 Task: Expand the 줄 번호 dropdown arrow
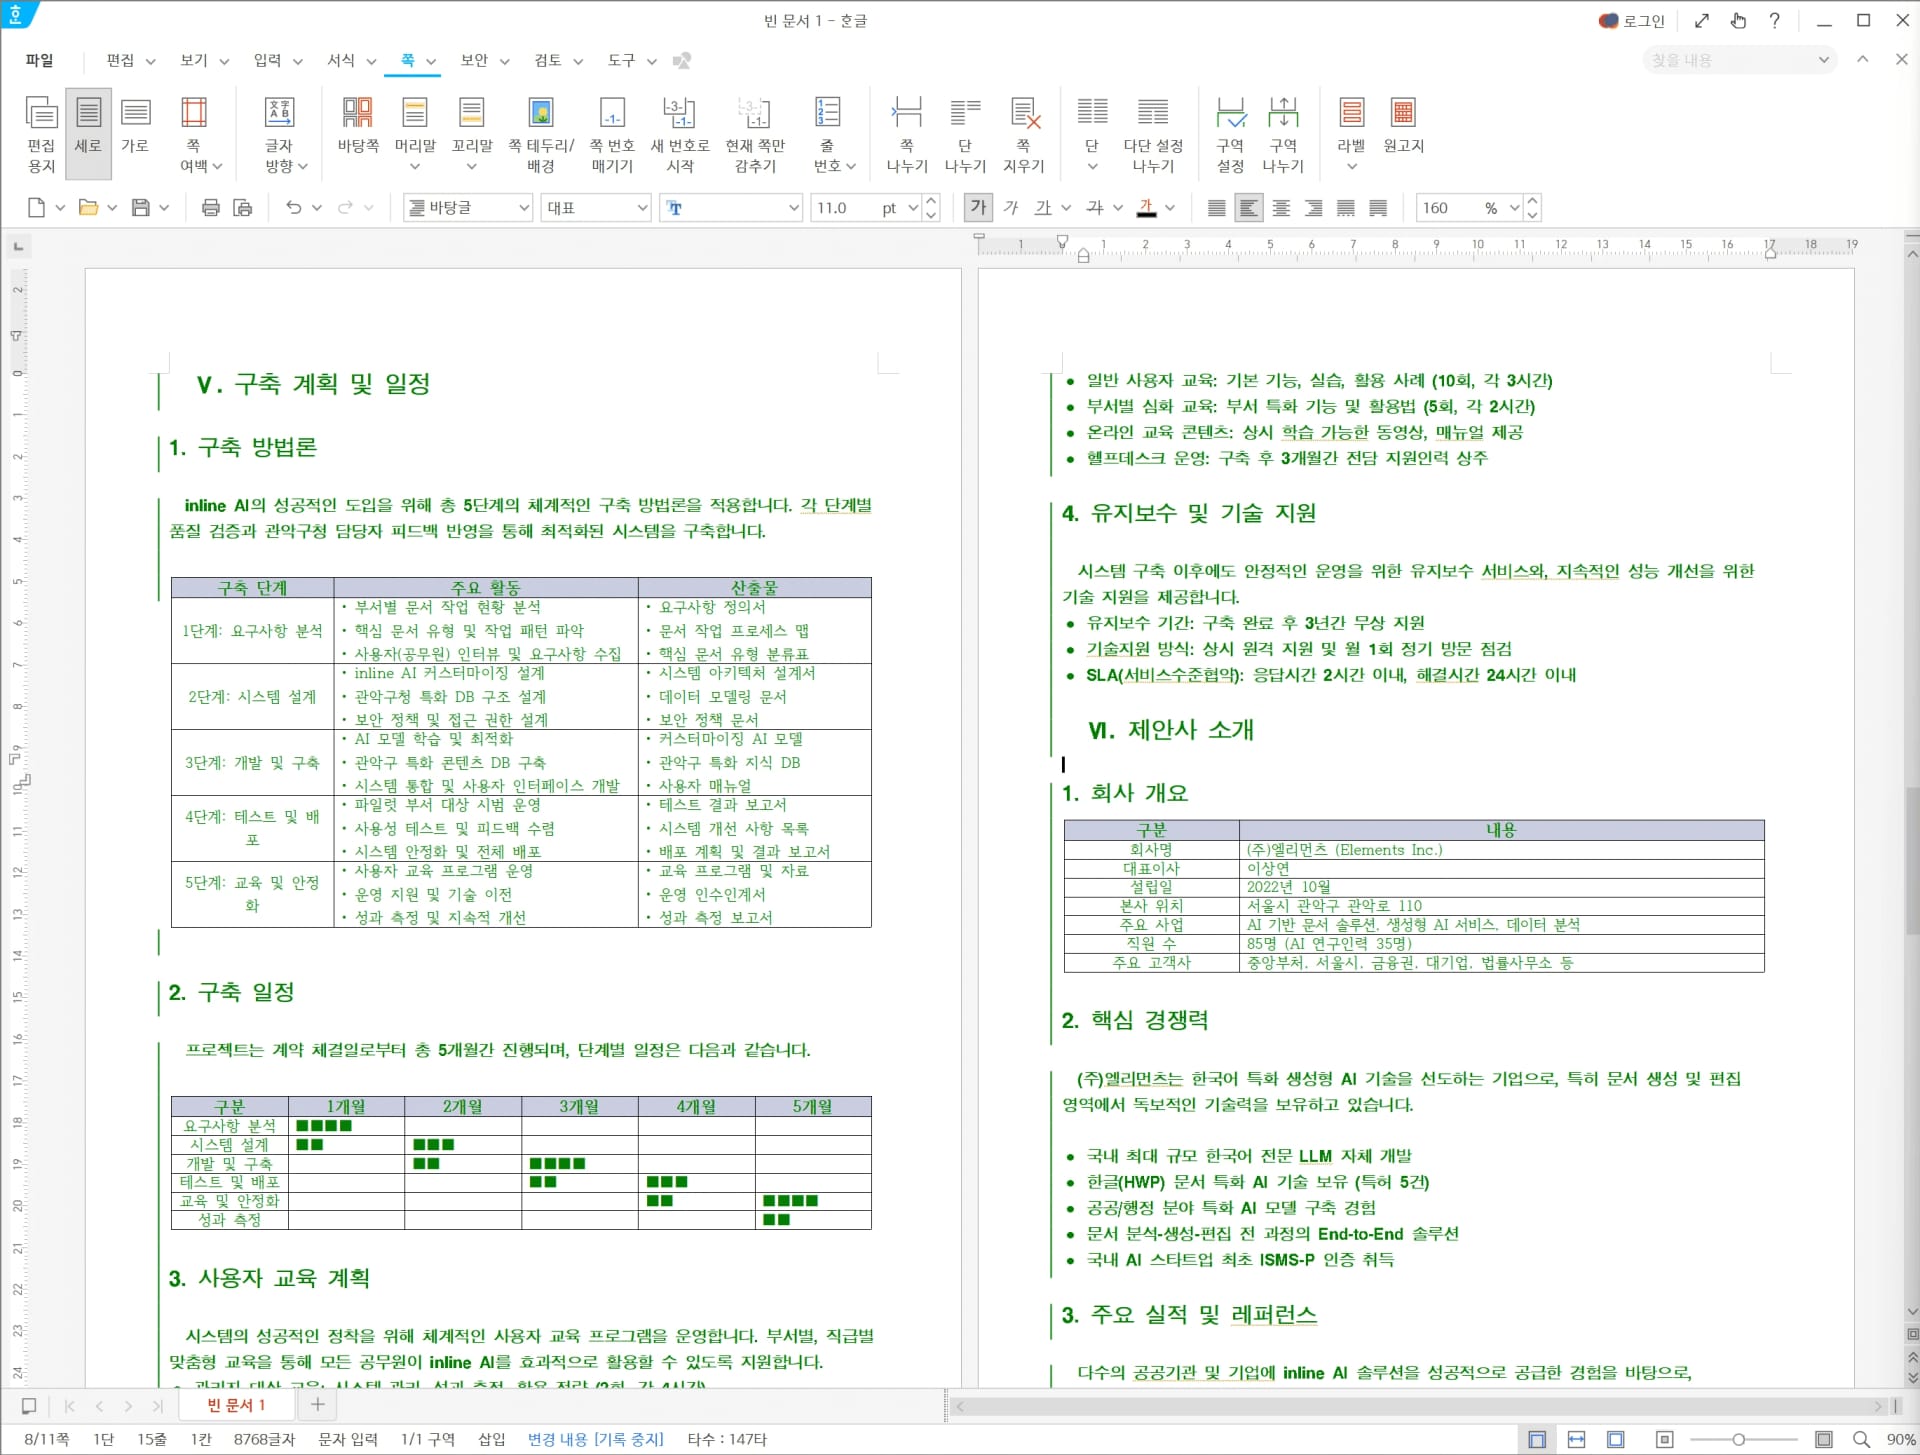tap(849, 167)
